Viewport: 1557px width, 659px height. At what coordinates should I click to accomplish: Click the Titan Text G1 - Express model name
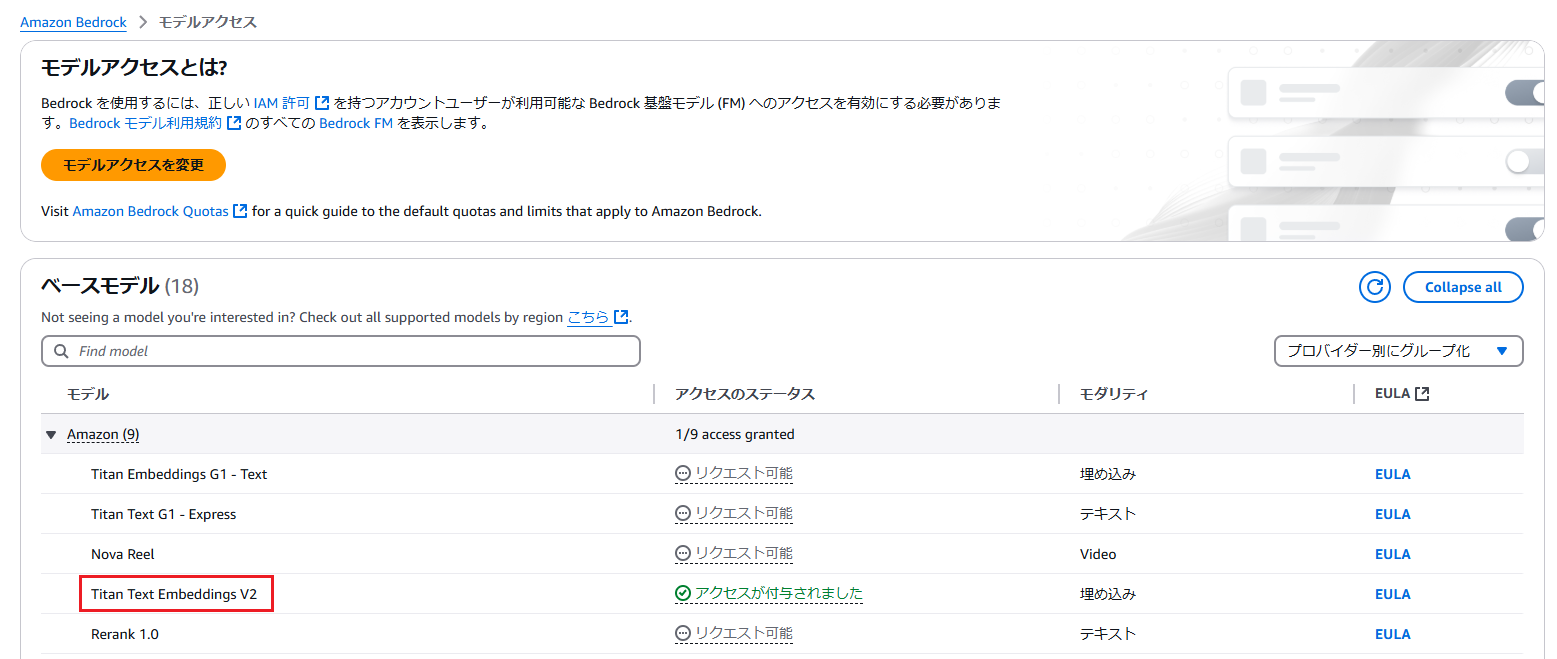164,514
